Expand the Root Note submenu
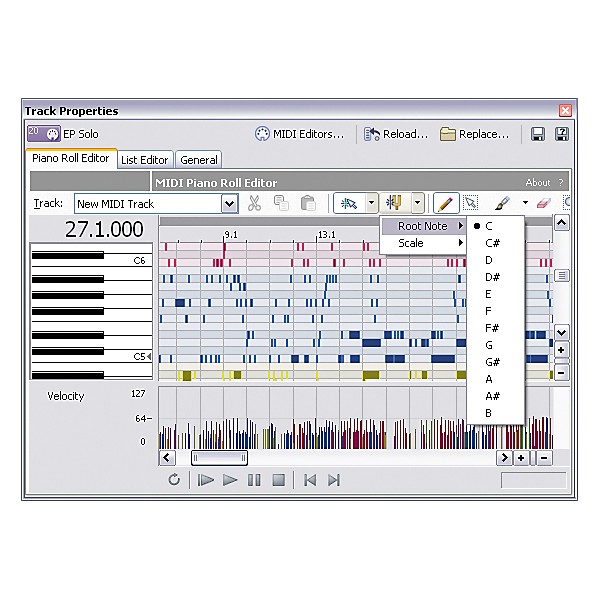600x600 pixels. tap(423, 226)
